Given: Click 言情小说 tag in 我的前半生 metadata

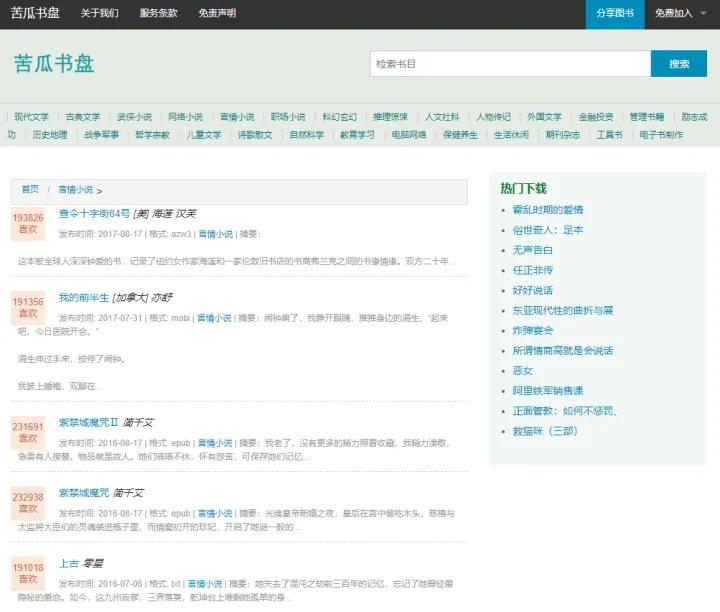Looking at the screenshot, I should 214,318.
